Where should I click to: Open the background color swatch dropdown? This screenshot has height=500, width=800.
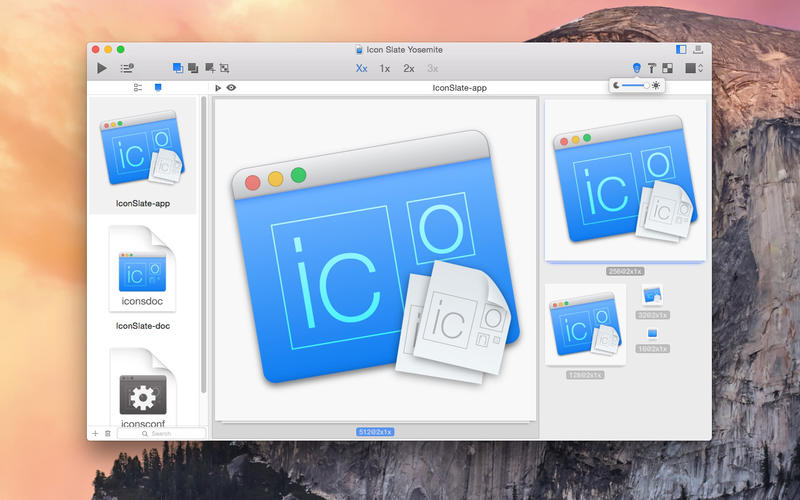pyautogui.click(x=694, y=68)
